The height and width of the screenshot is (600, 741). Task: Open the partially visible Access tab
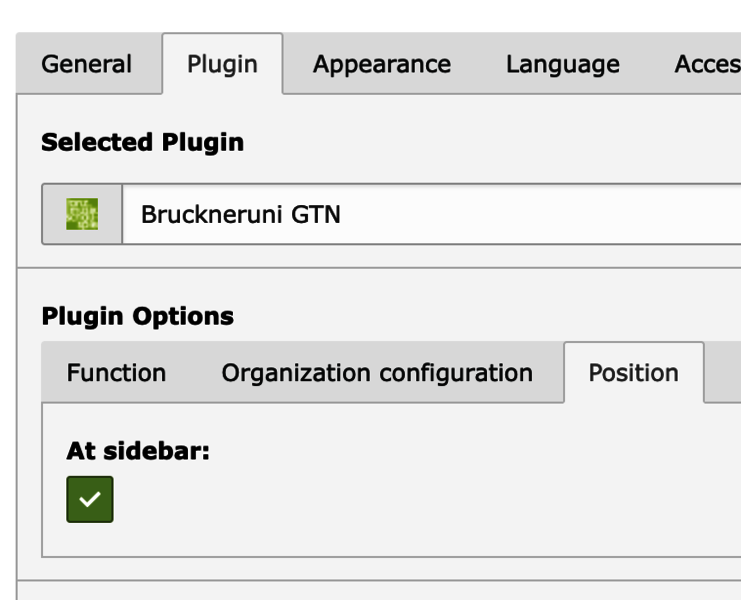tap(707, 64)
